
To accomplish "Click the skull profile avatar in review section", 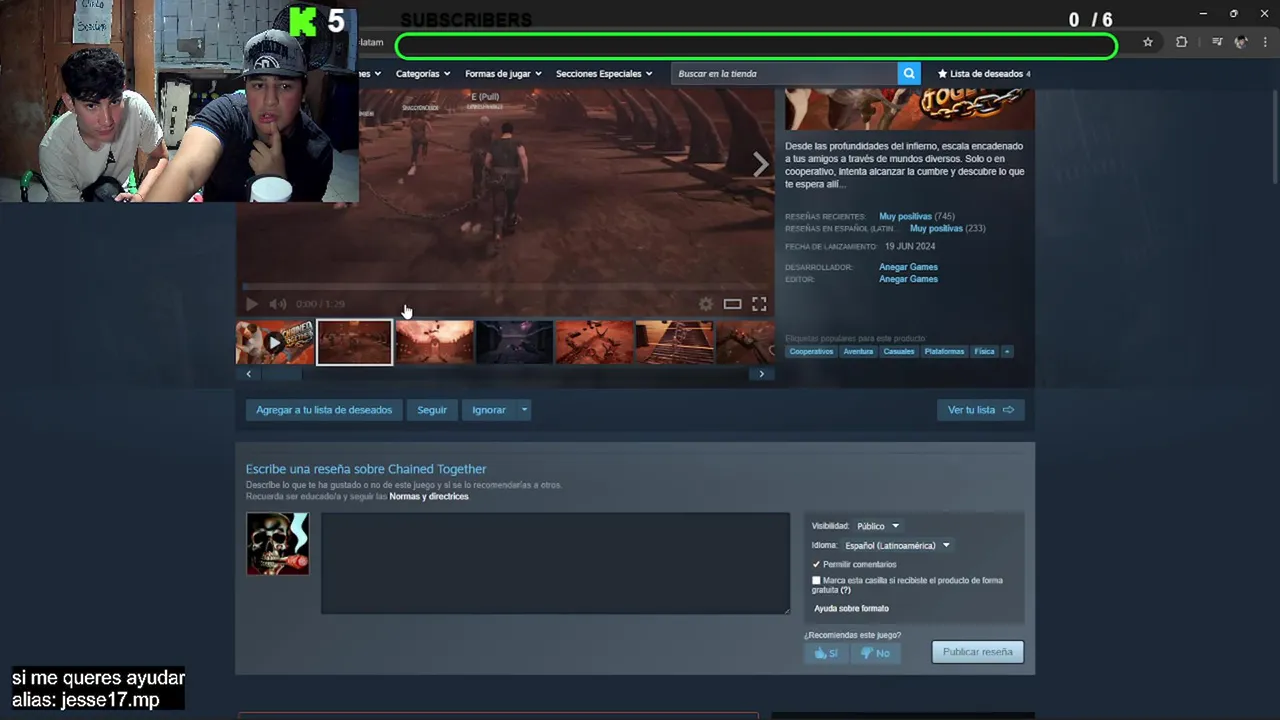I will (278, 544).
